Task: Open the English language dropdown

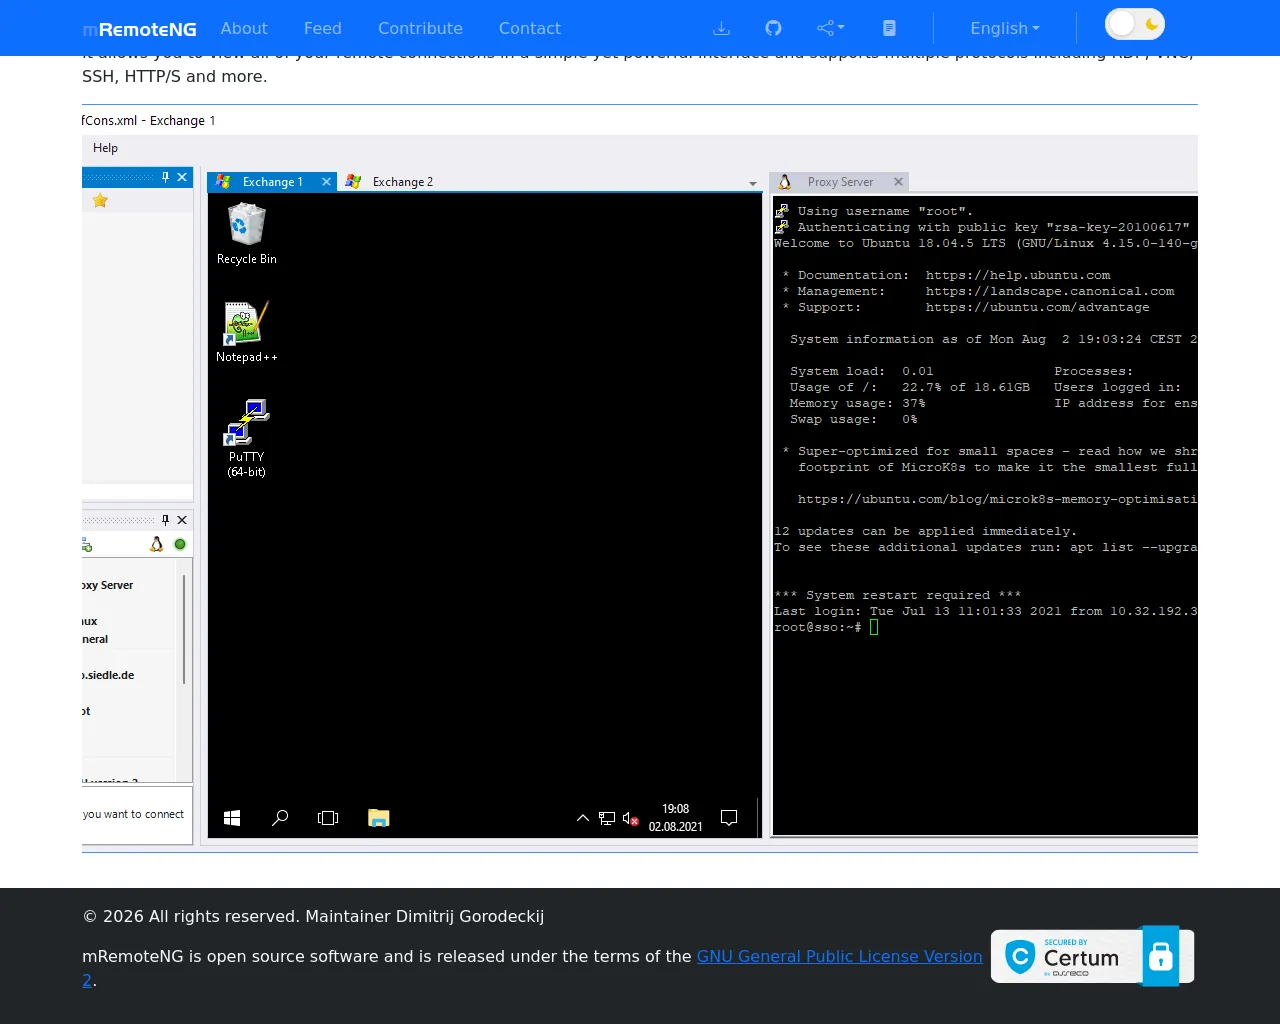Action: (x=1004, y=28)
